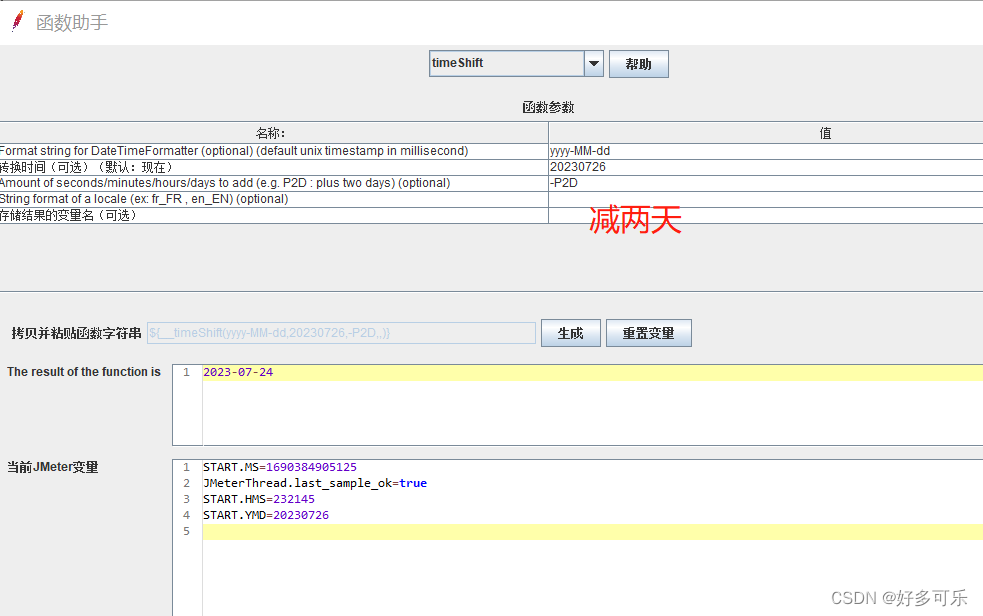Click empty line 5 in variables area
The height and width of the screenshot is (616, 983).
(592, 531)
